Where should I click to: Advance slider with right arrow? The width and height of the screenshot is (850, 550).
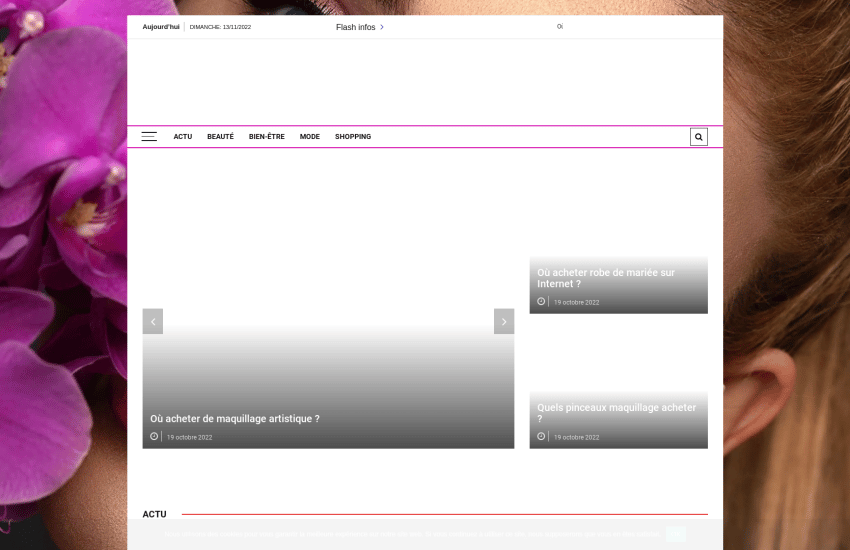pyautogui.click(x=504, y=321)
